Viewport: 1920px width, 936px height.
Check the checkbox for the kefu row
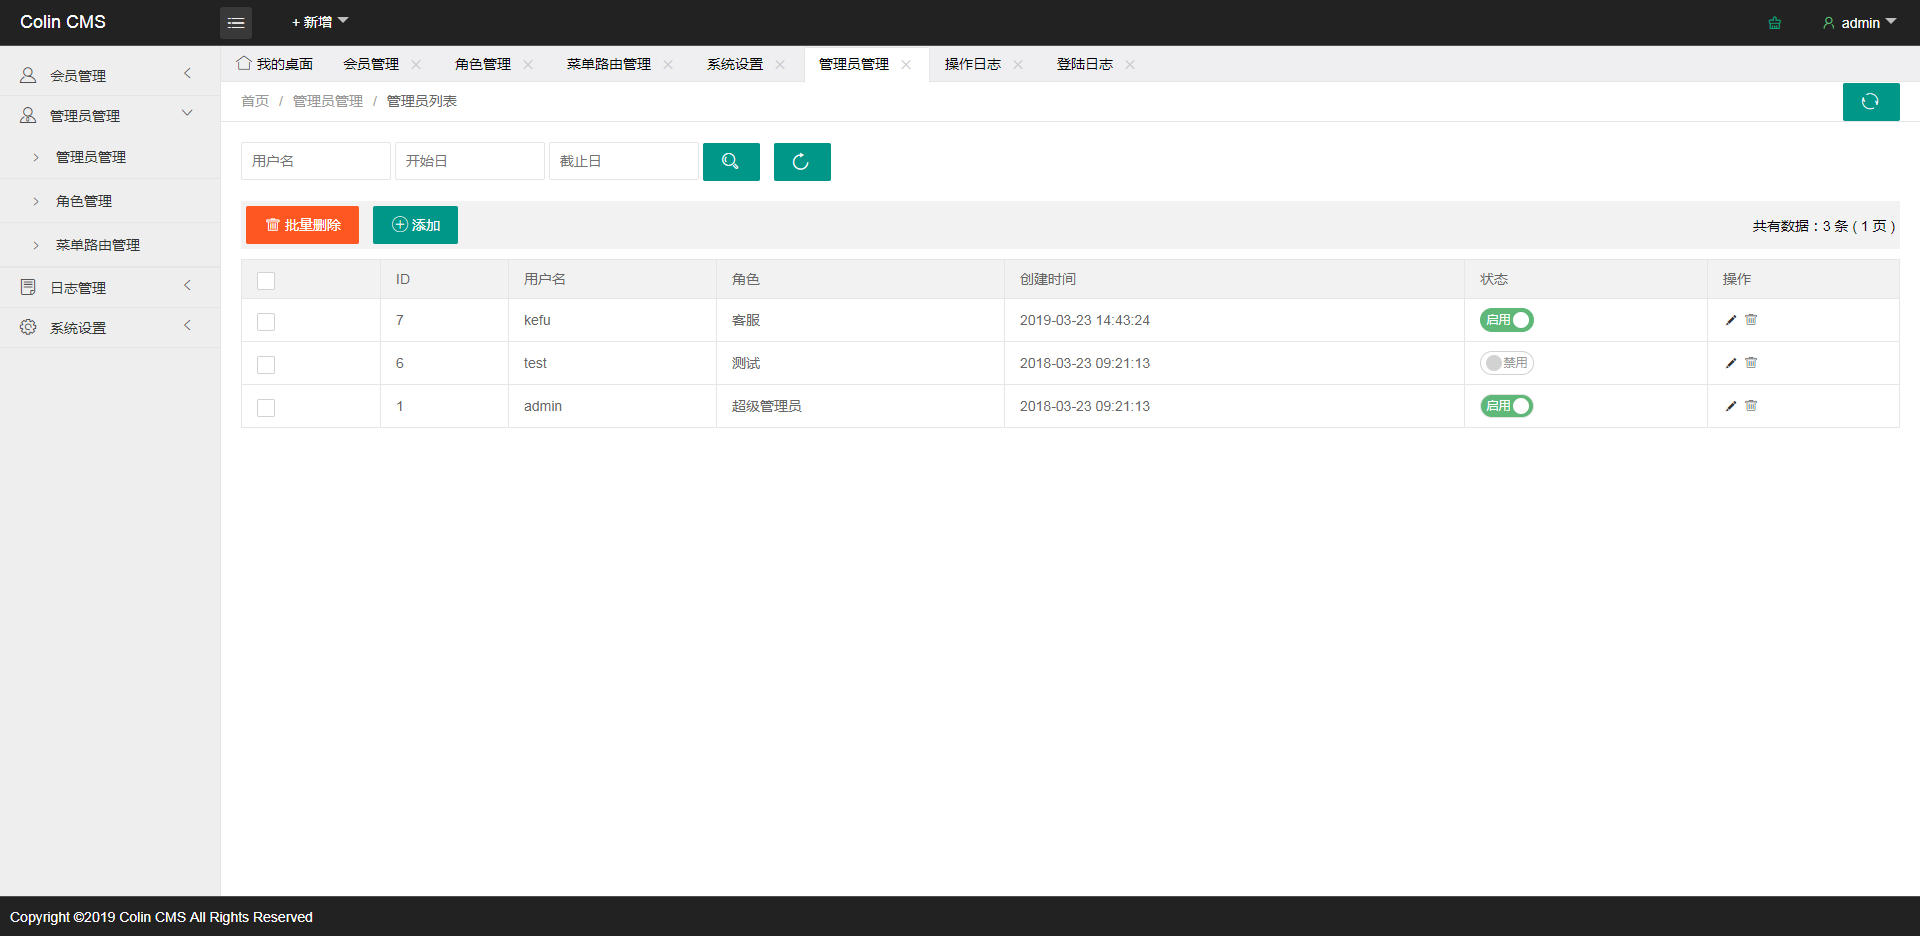(266, 322)
